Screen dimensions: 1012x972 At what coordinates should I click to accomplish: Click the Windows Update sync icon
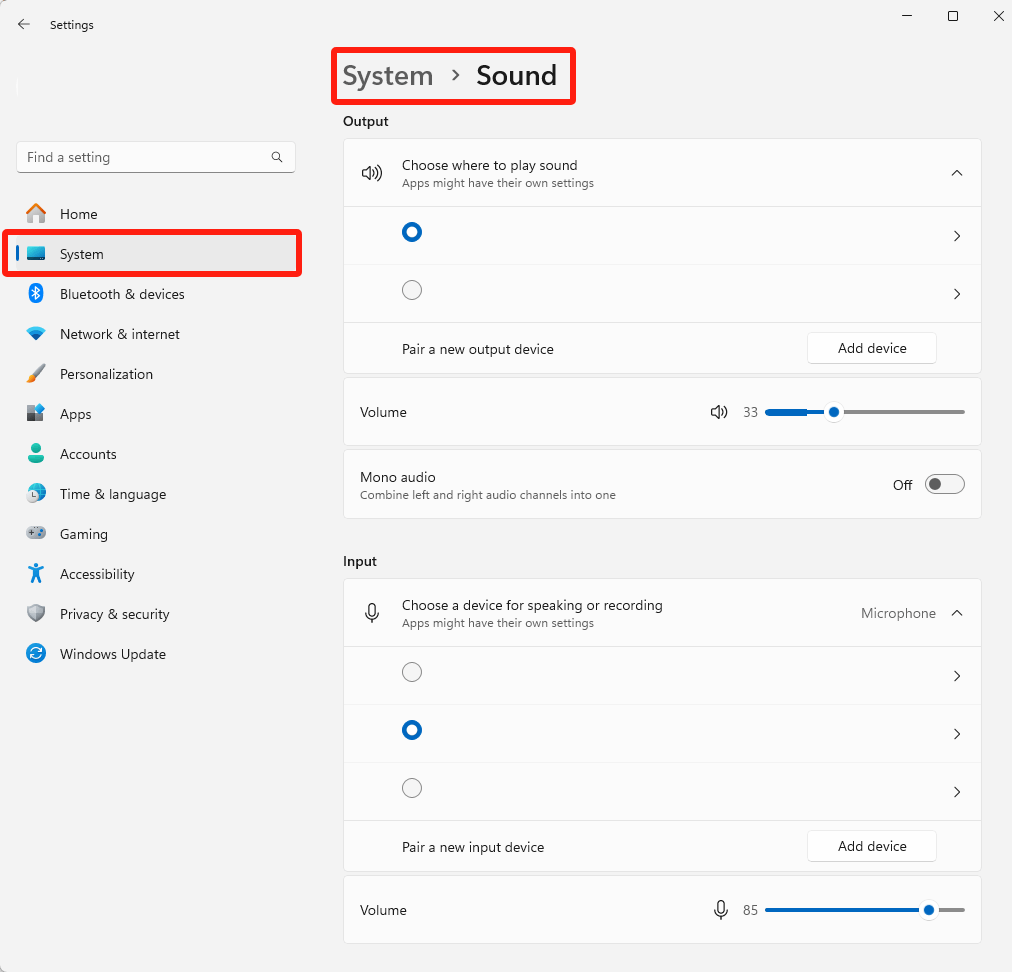[36, 653]
